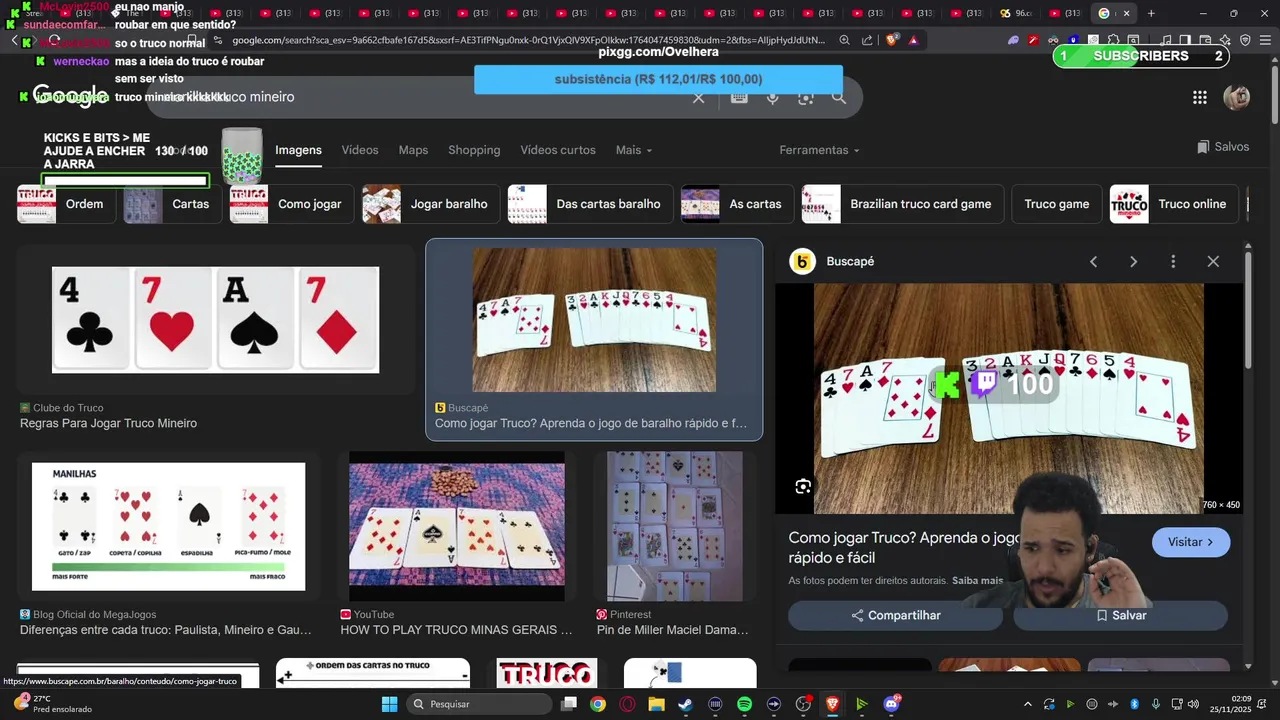Open the Google apps grid
1280x720 pixels.
(x=1199, y=97)
